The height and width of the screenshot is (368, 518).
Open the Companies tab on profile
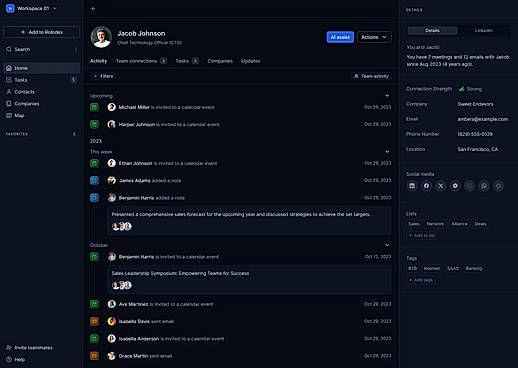tap(220, 61)
